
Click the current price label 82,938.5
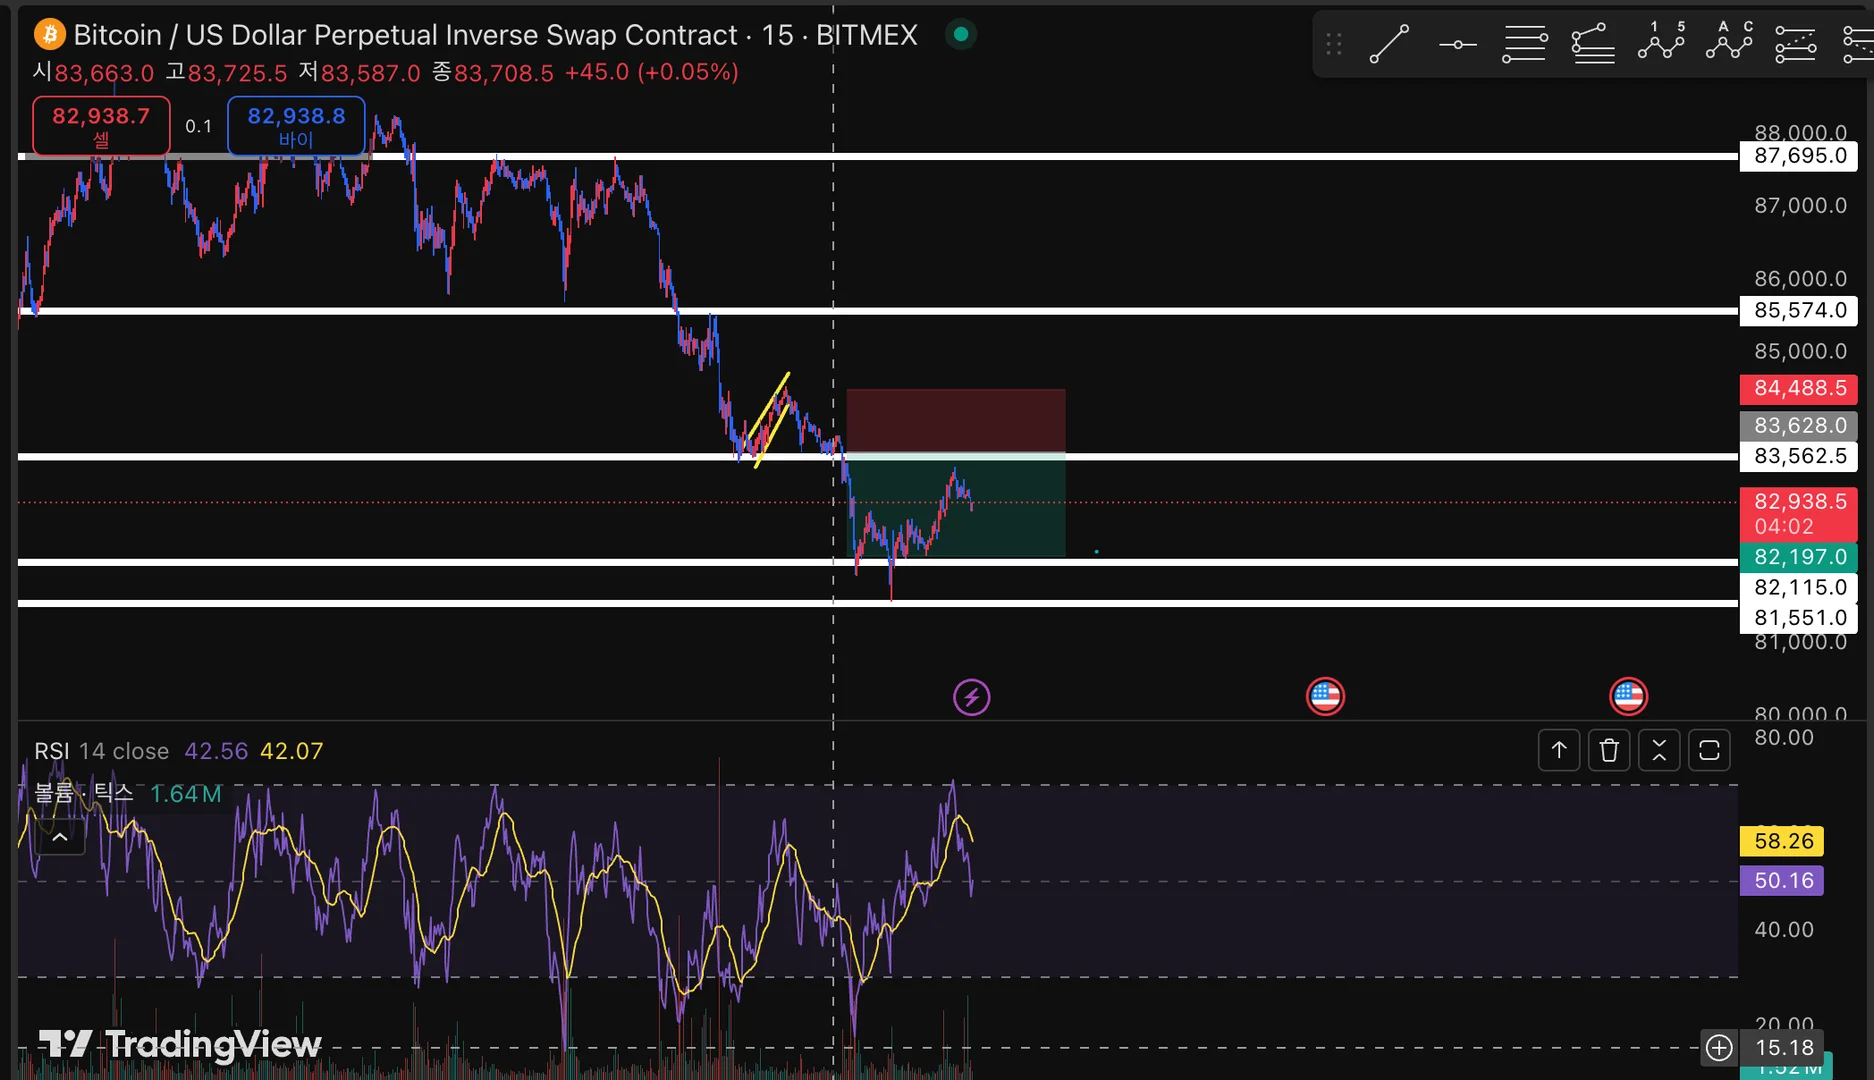pos(1799,514)
